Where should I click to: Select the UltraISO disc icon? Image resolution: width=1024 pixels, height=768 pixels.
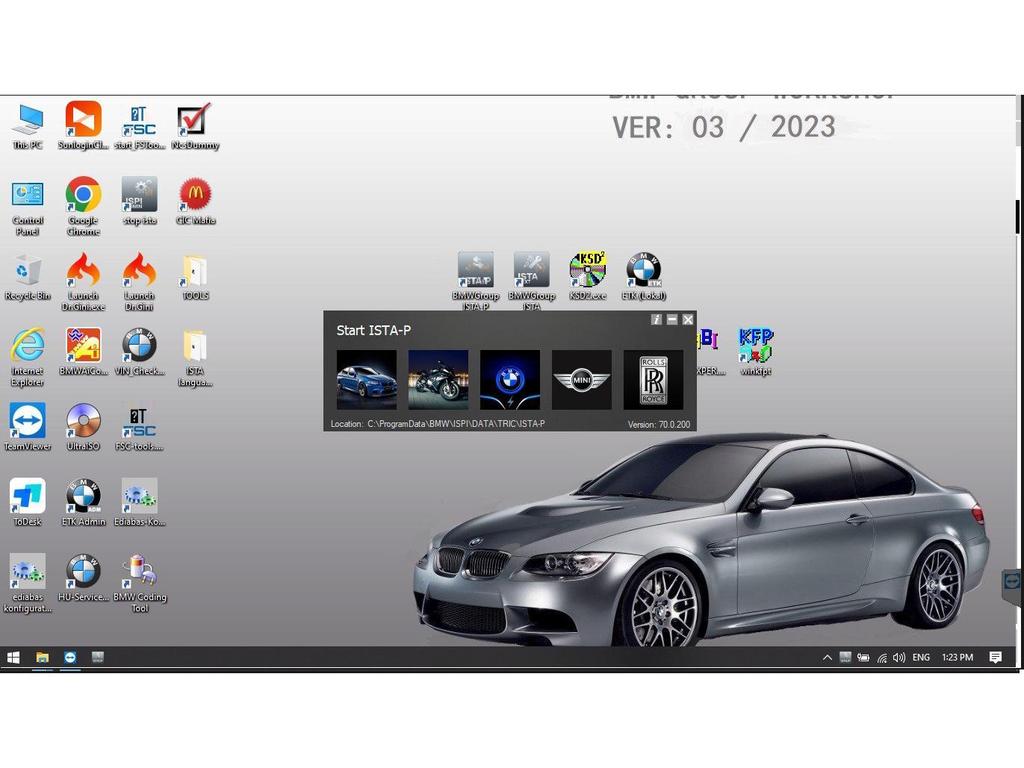click(x=83, y=422)
